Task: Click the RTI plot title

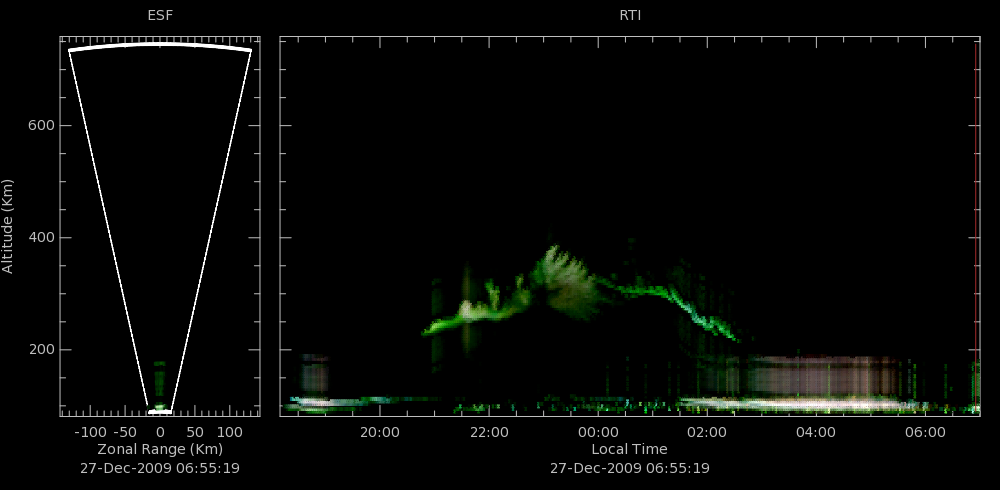Action: 630,16
